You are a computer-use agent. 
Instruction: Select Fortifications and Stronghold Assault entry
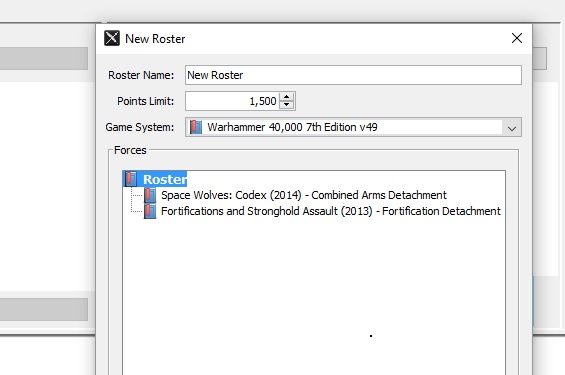pos(331,211)
